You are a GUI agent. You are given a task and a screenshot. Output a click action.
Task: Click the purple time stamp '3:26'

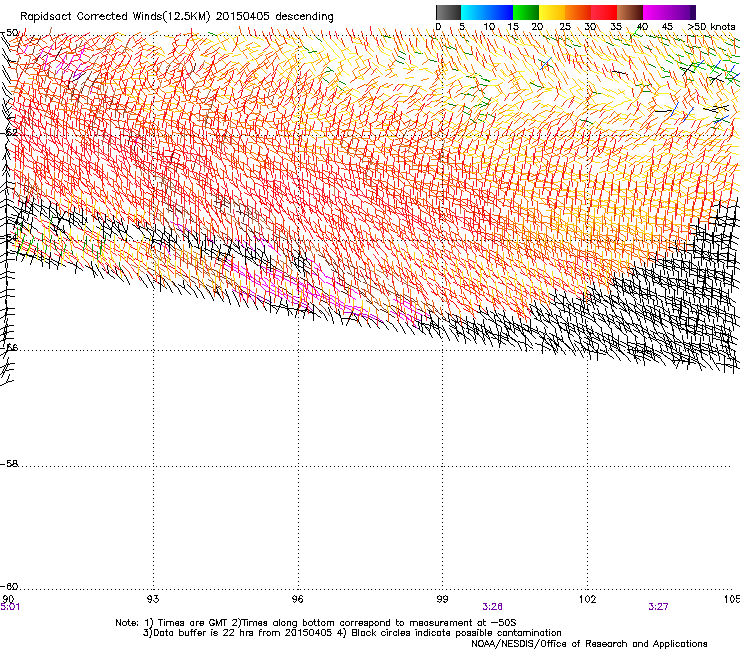492,607
